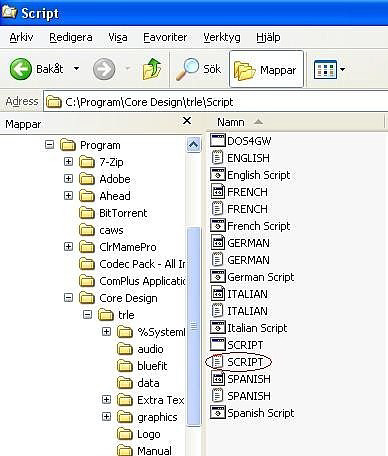Select the audio folder in tree
388x456 pixels.
141,349
